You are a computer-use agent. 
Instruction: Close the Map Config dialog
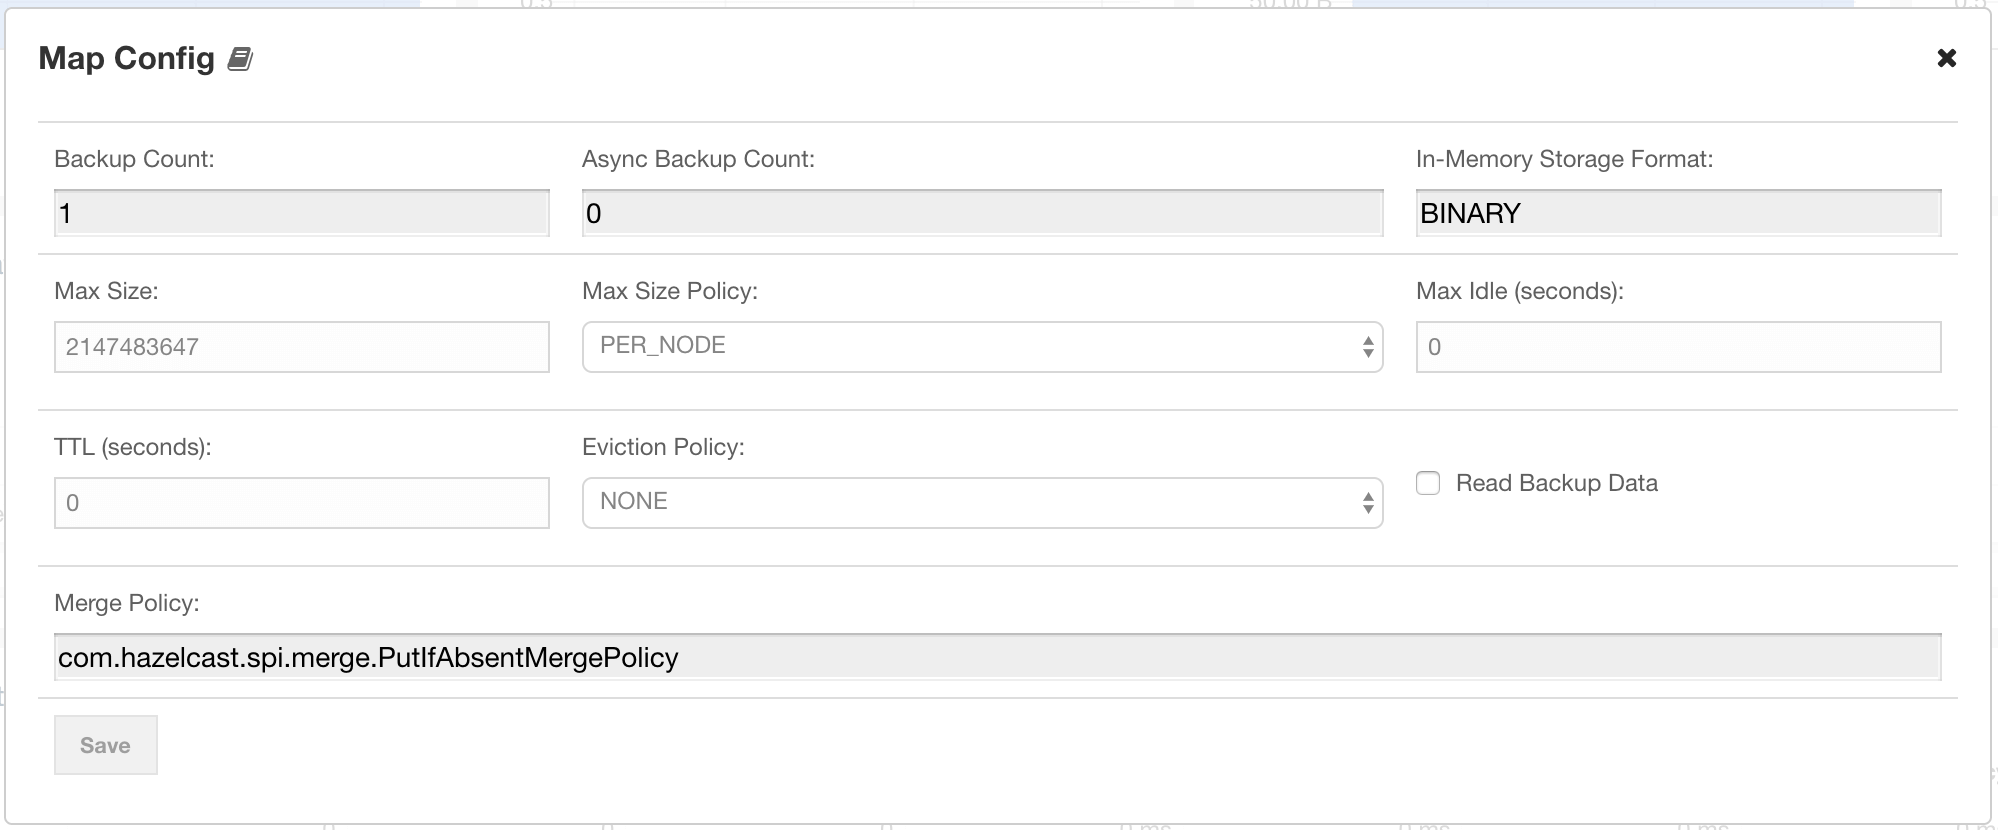[1946, 58]
